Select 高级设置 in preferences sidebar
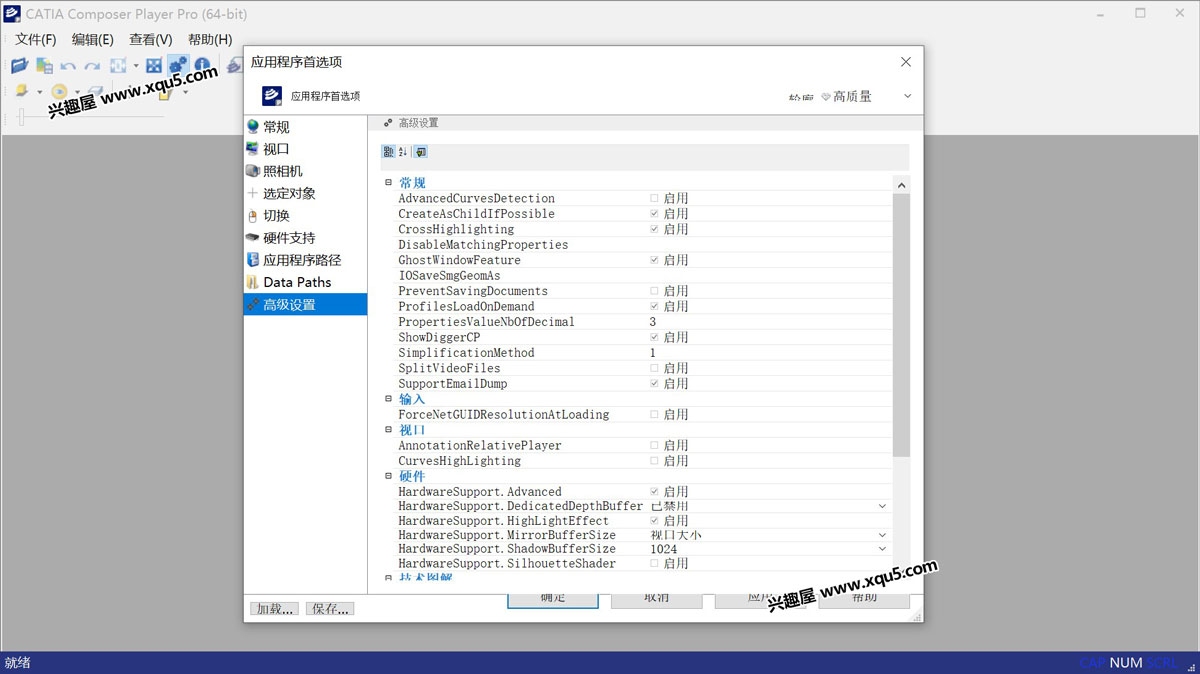This screenshot has width=1200, height=674. pos(305,304)
